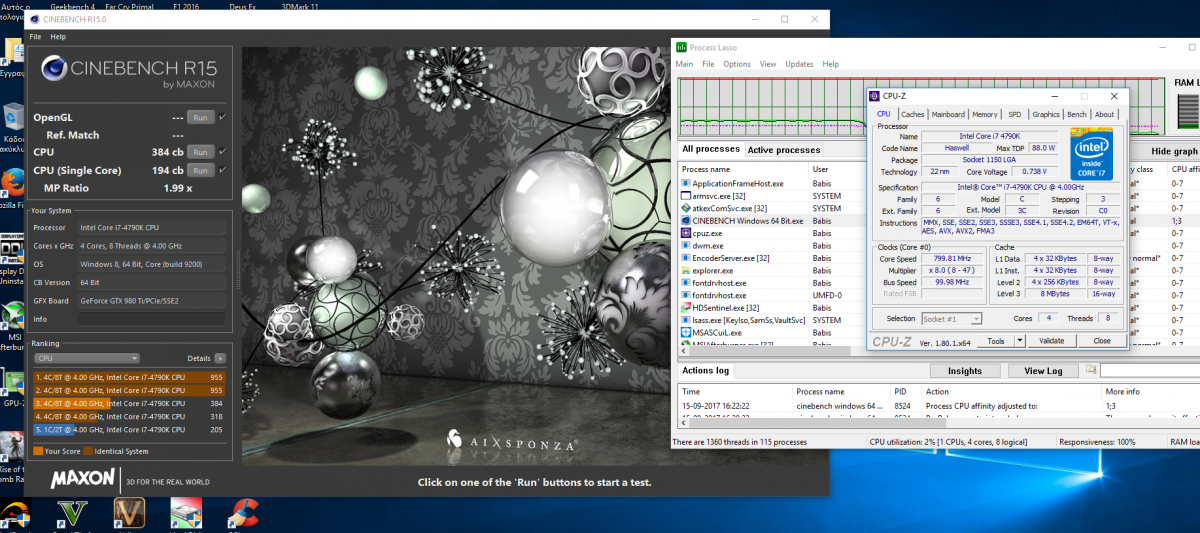Open the GTA V desktop shortcut
This screenshot has height=533, width=1200.
click(70, 513)
